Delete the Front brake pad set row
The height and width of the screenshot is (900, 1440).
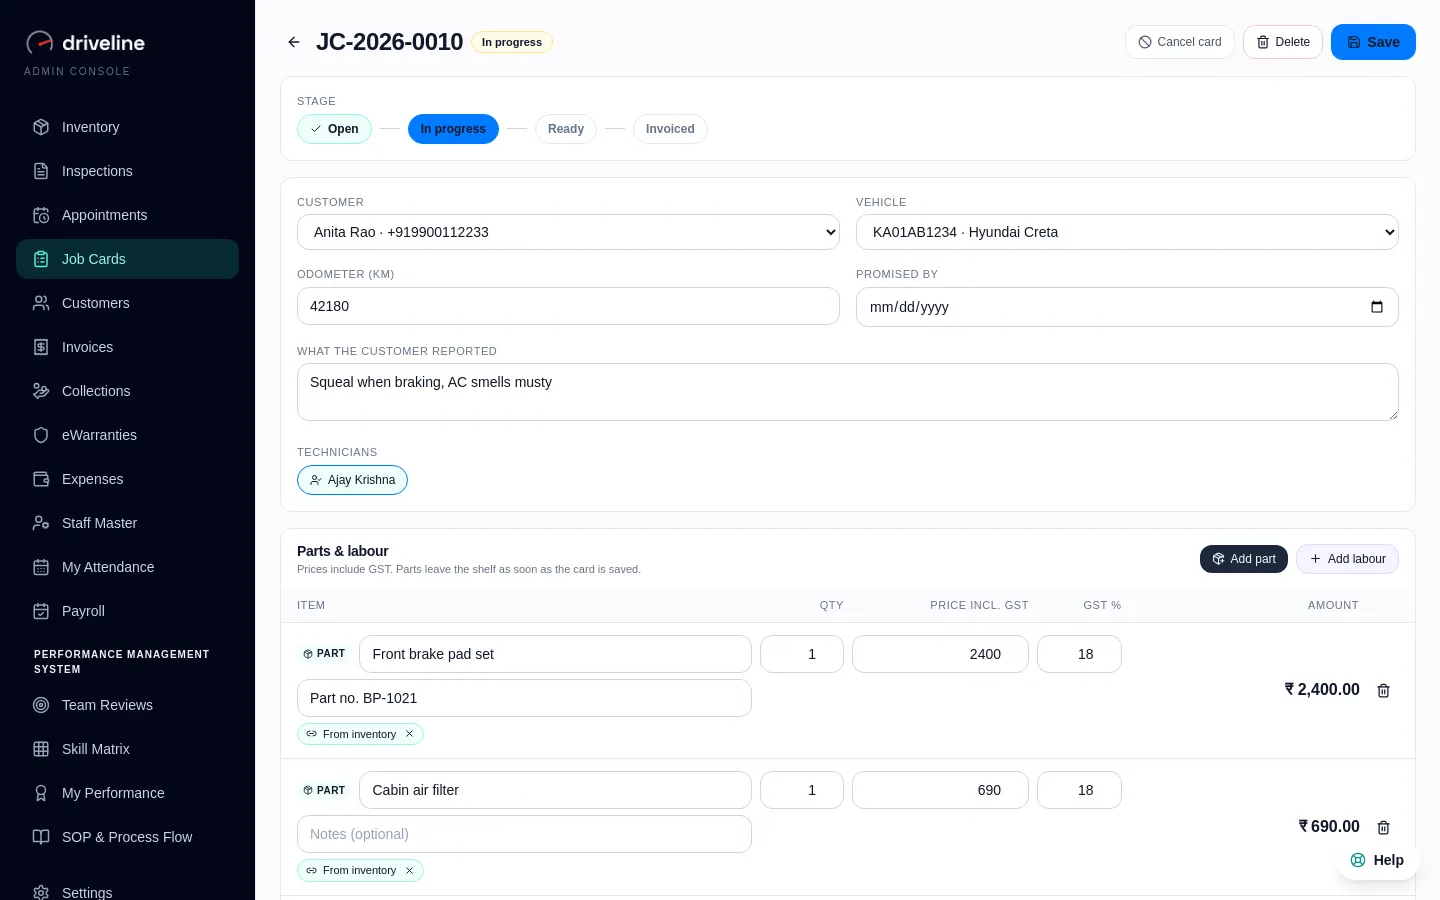1384,690
